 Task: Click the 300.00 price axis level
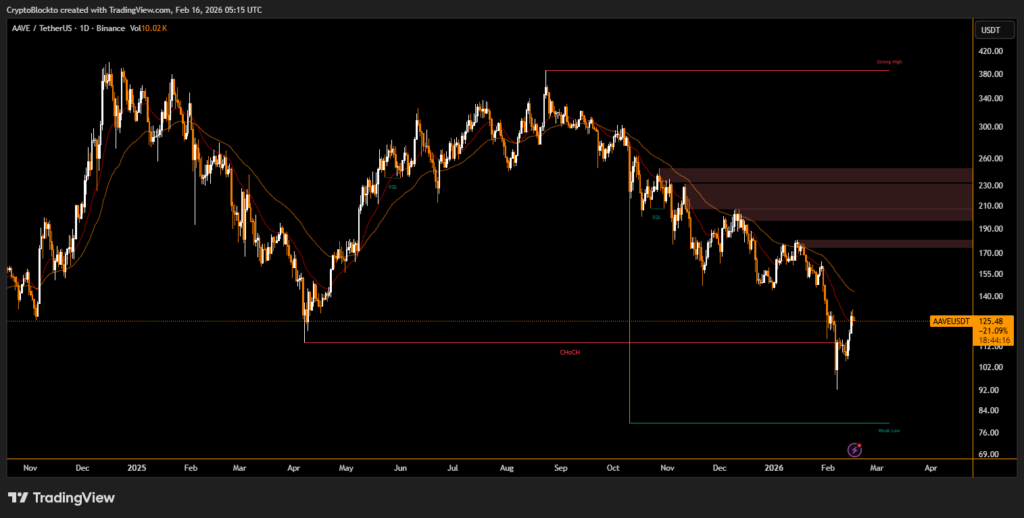tap(990, 127)
